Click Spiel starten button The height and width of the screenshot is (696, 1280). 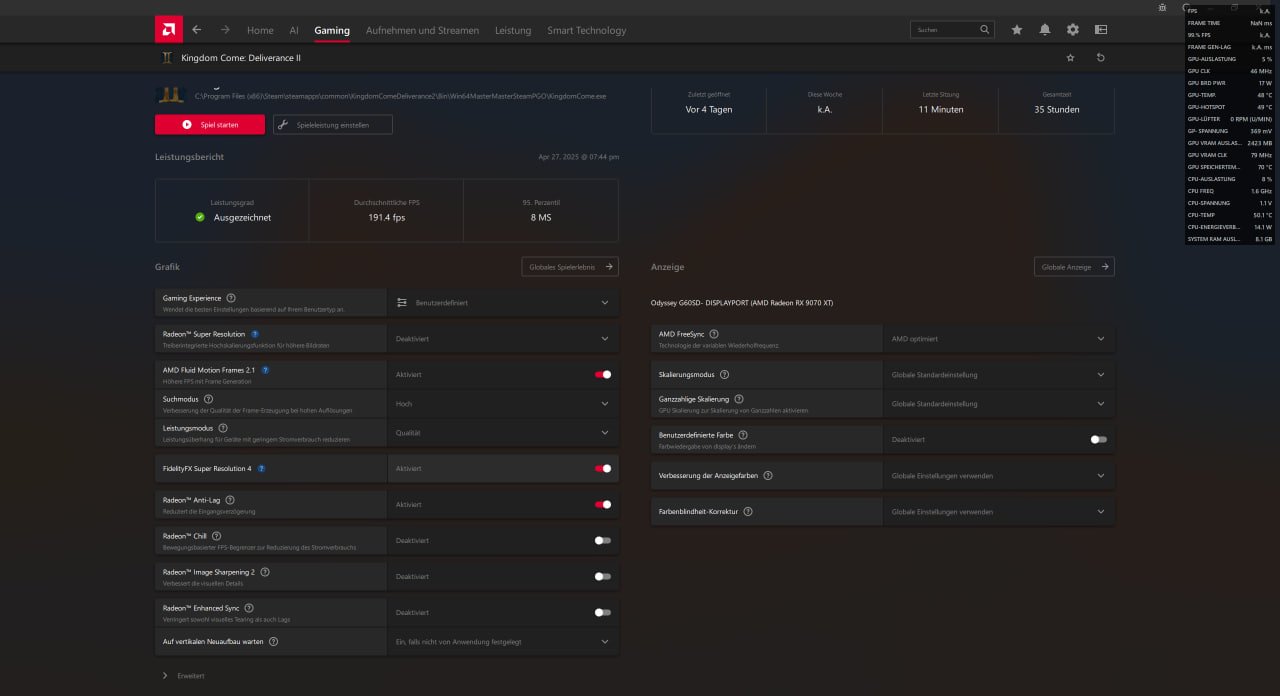210,125
